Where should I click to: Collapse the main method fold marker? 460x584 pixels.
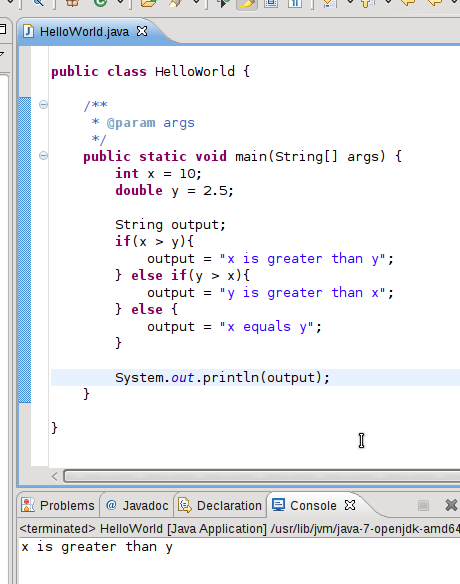43,155
